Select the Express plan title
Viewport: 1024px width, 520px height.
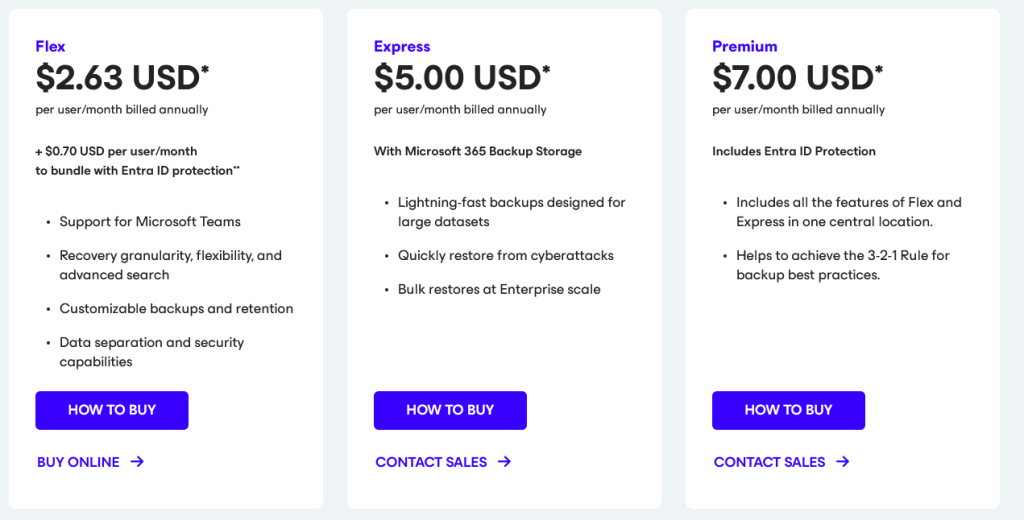[x=402, y=46]
